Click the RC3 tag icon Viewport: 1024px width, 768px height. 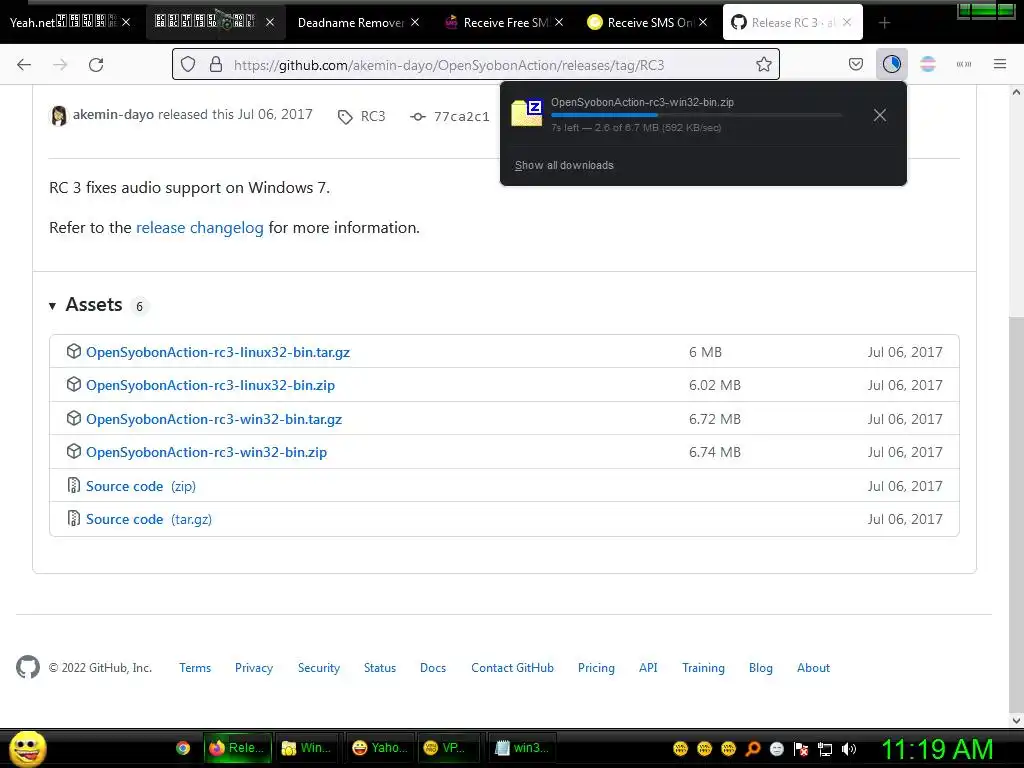pos(345,117)
